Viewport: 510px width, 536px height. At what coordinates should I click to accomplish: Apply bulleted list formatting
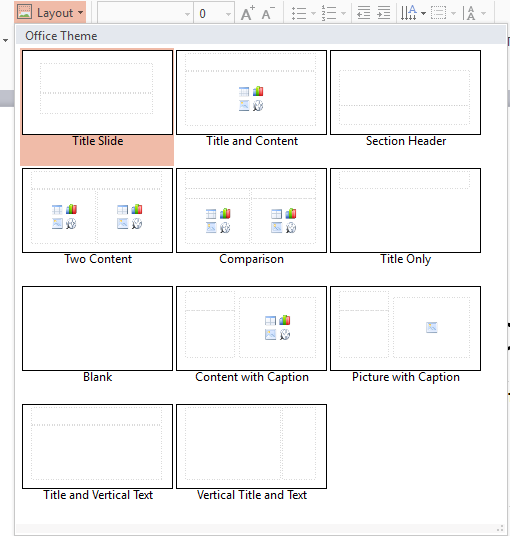tap(299, 13)
